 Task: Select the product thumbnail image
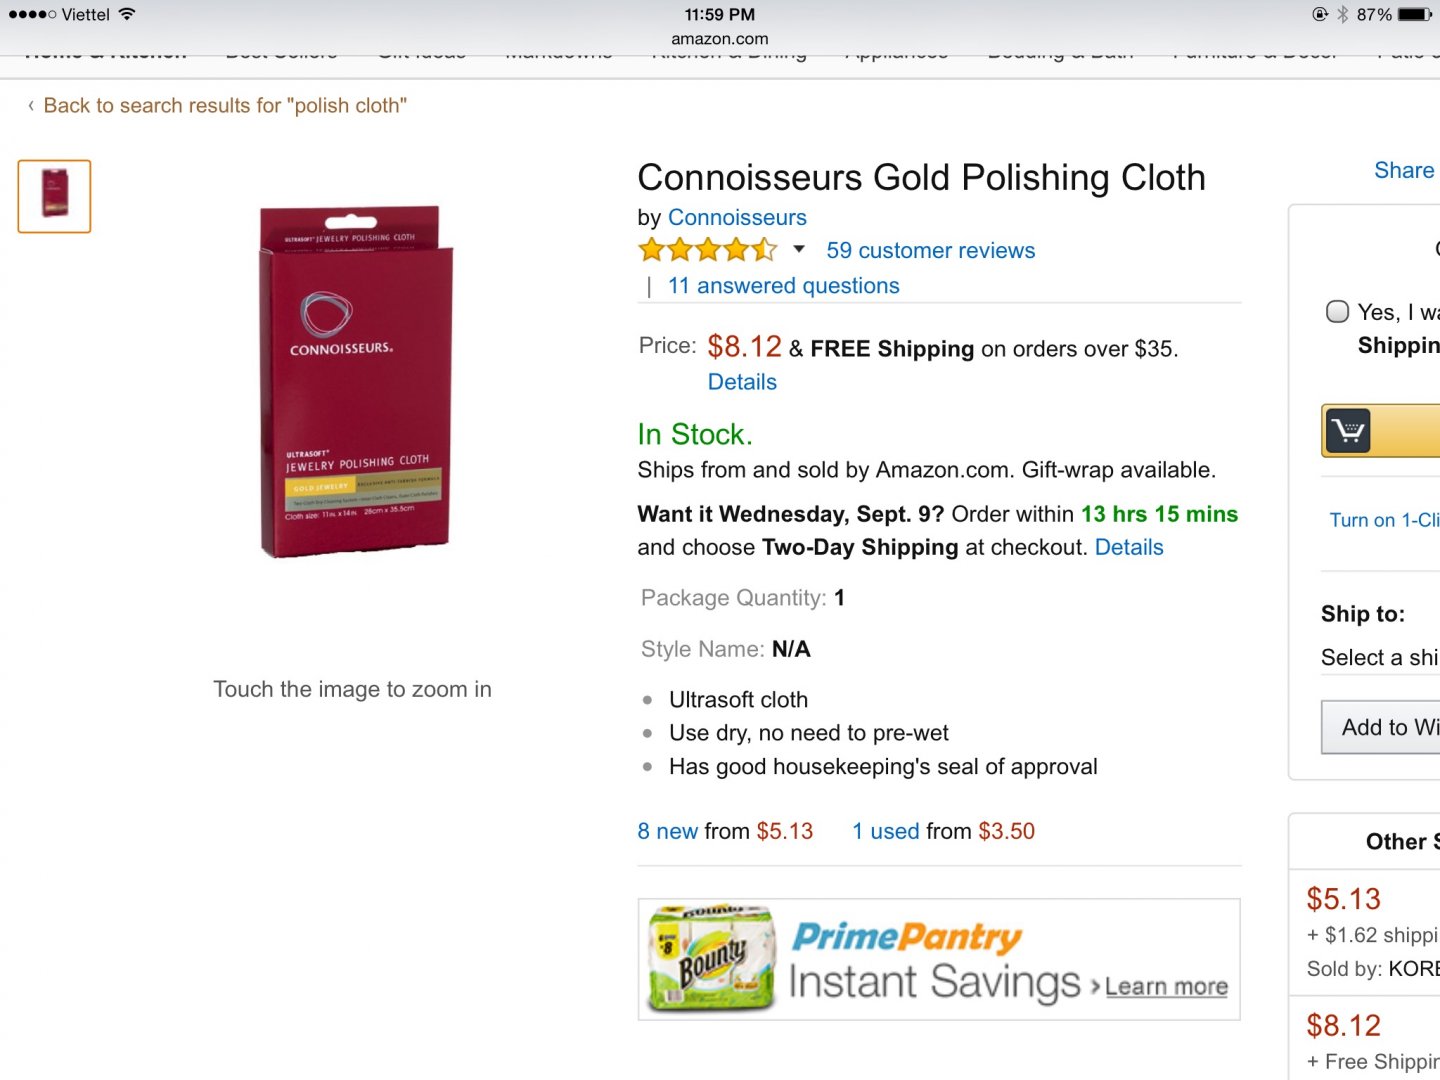[x=54, y=196]
